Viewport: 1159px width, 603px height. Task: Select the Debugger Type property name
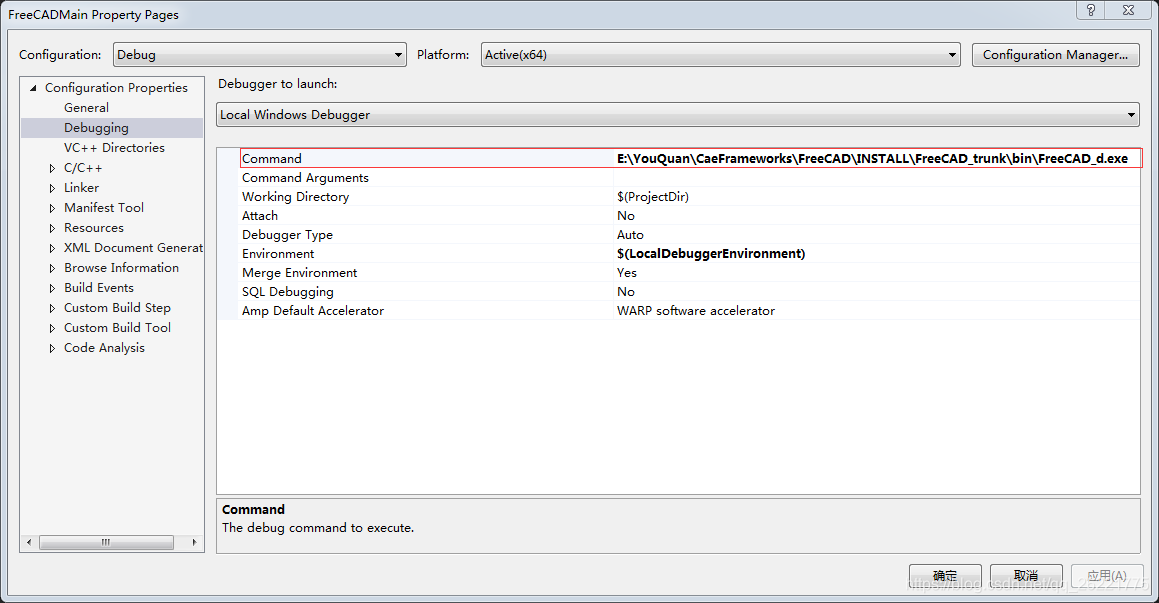tap(288, 235)
